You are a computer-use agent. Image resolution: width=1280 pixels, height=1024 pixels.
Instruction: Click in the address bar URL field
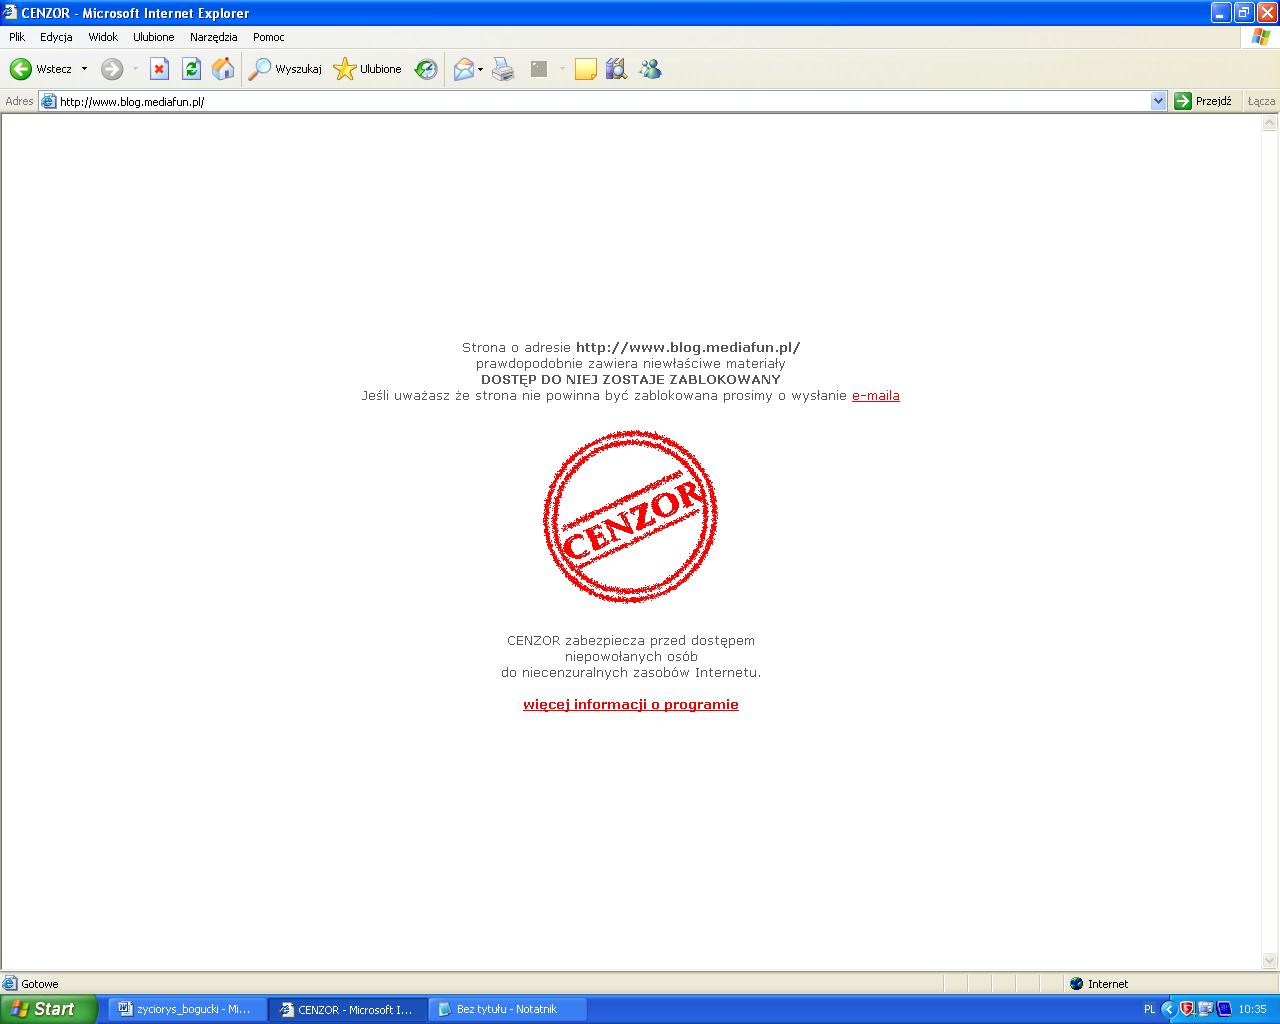(x=600, y=101)
